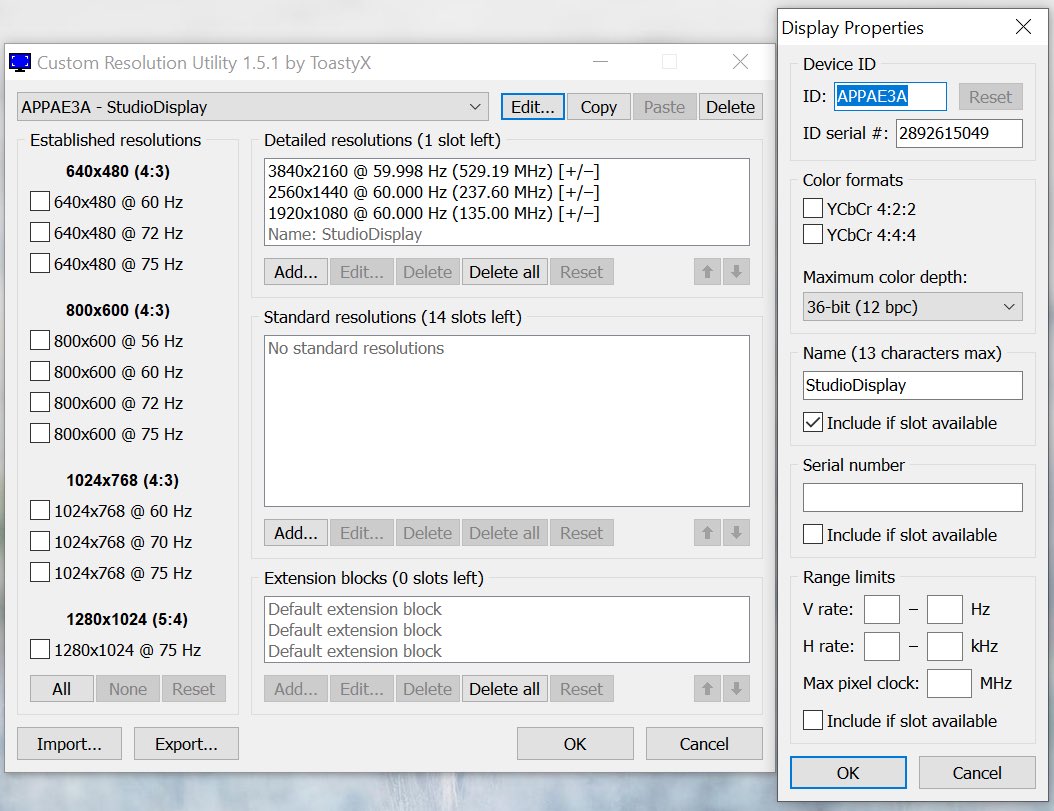Add a detailed resolution

point(296,272)
